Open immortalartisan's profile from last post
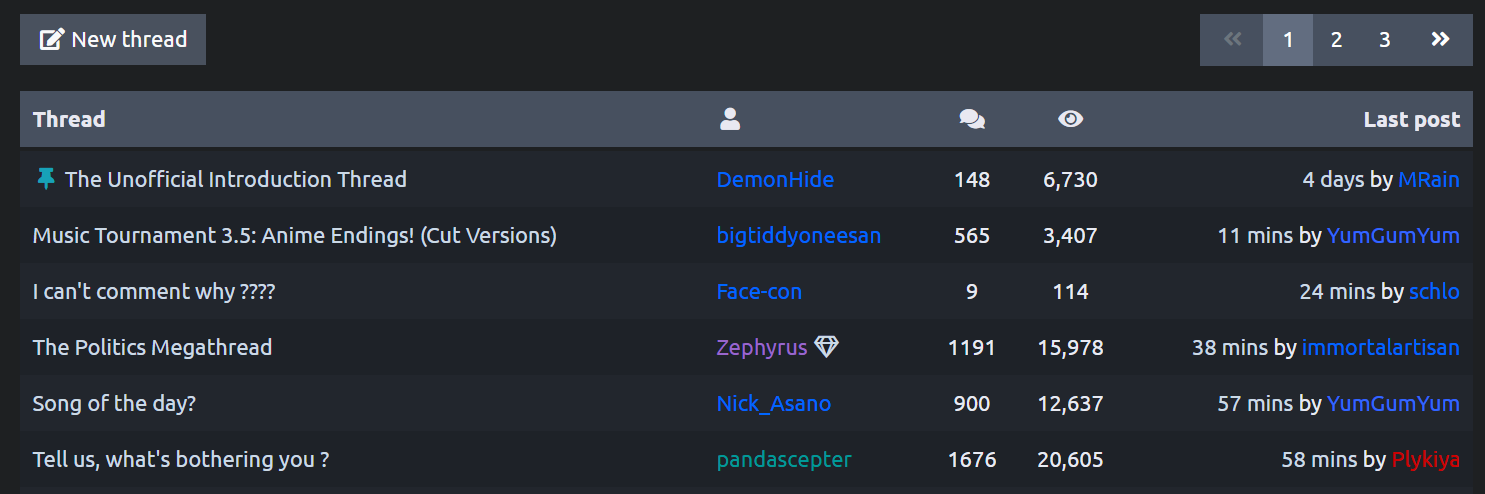Screen dimensions: 1485x494 pos(1380,348)
